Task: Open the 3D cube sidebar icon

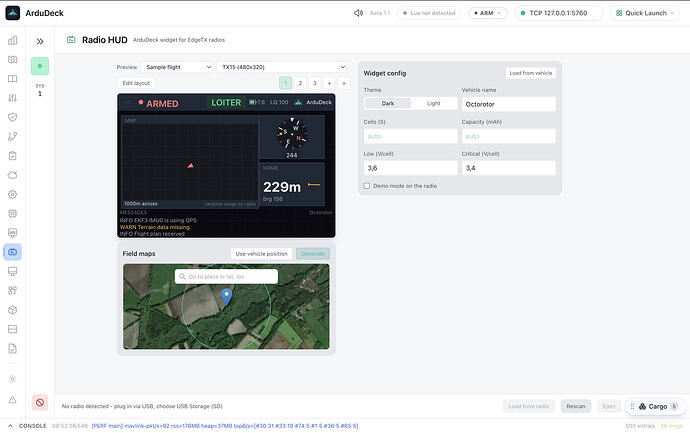Action: [12, 310]
